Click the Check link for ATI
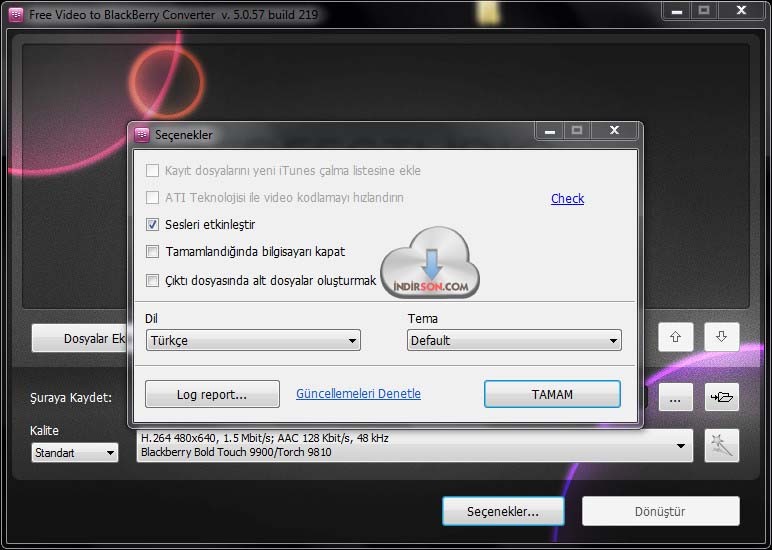 (x=567, y=198)
